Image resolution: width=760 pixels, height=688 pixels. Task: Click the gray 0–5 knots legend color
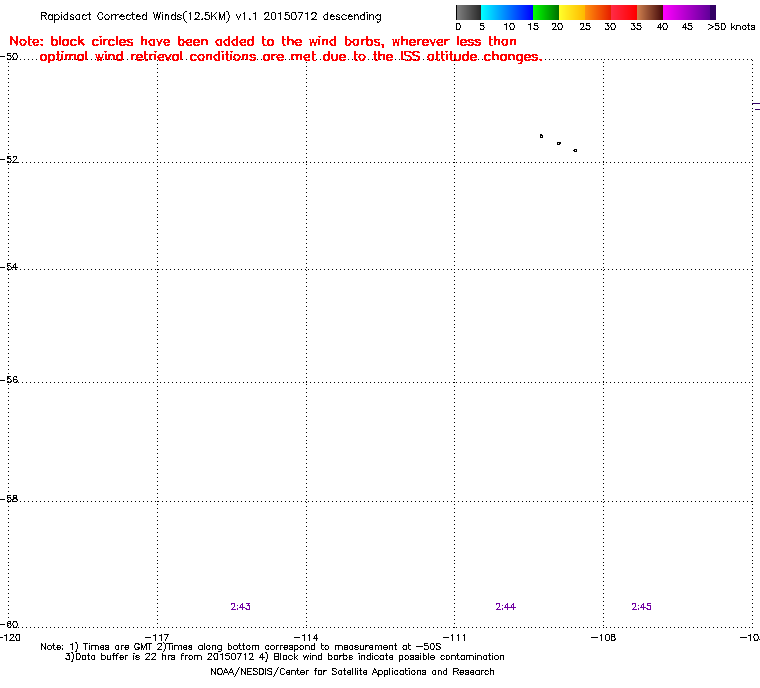click(468, 12)
